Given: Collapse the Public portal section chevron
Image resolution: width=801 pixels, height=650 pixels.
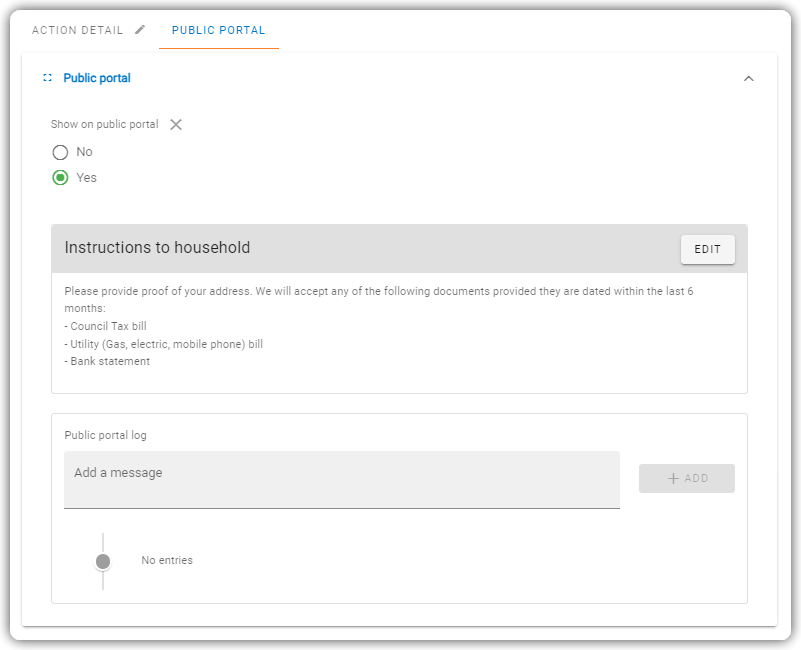Looking at the screenshot, I should 748,78.
